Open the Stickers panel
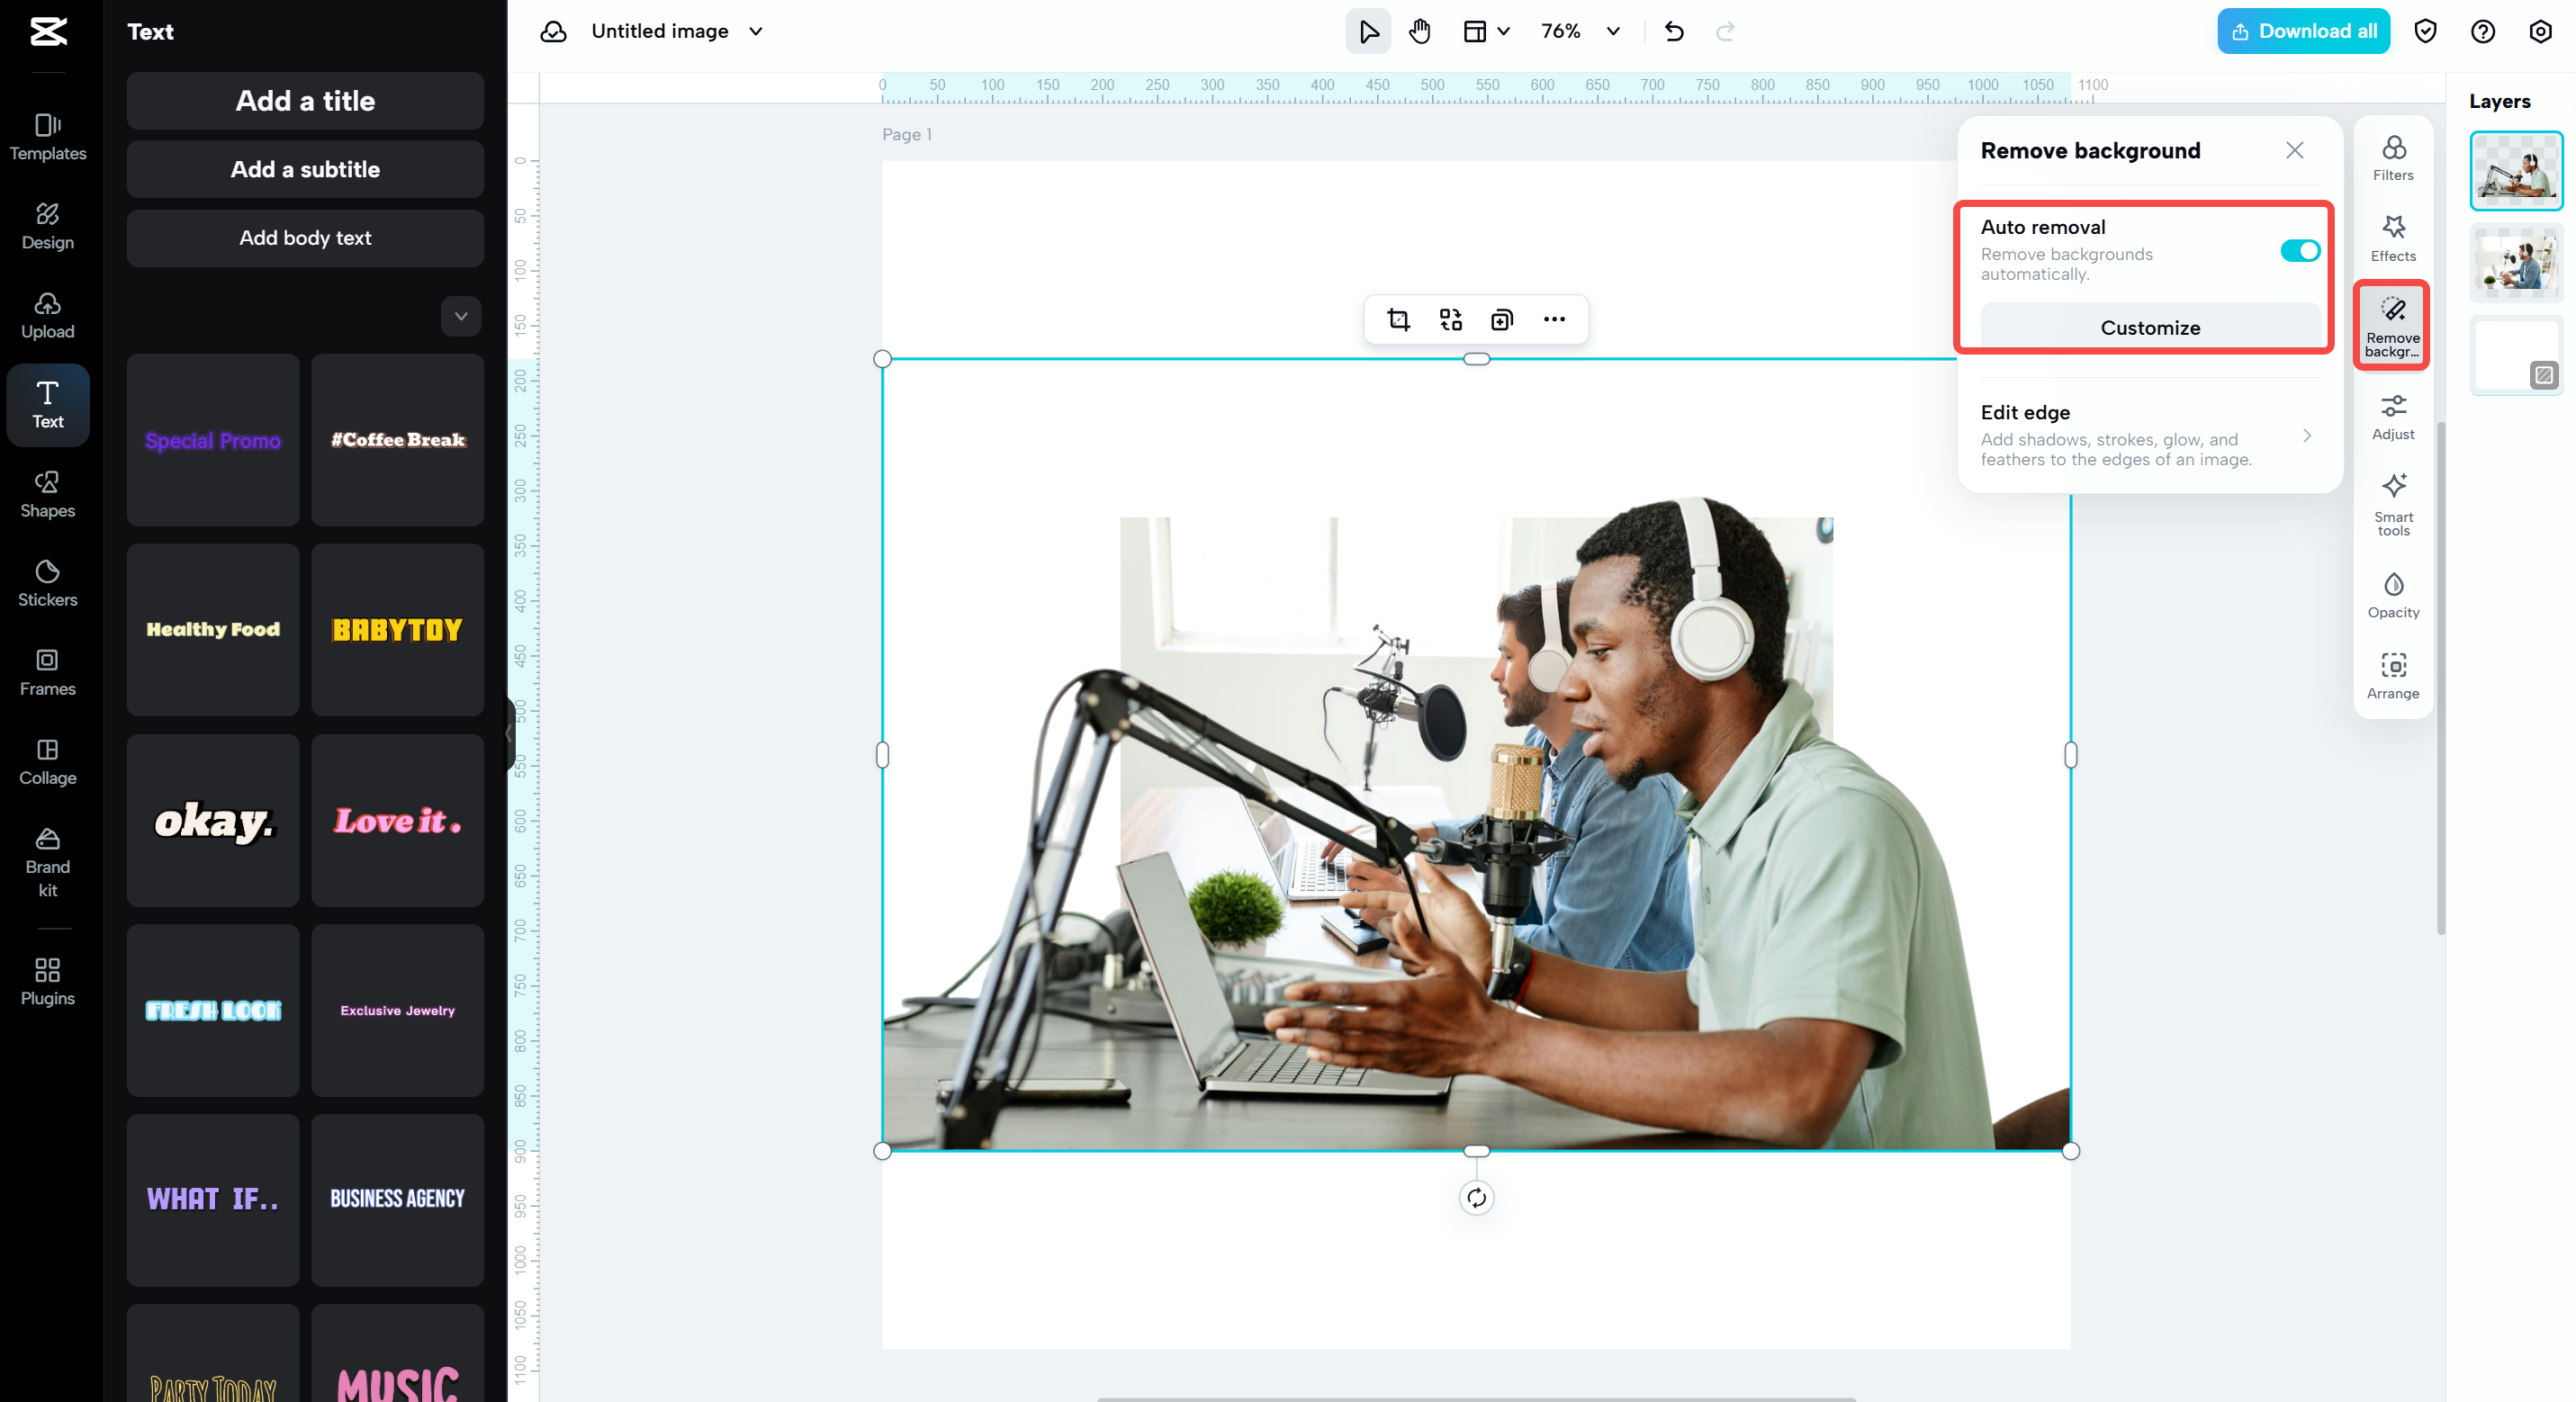Viewport: 2576px width, 1402px height. 47,583
